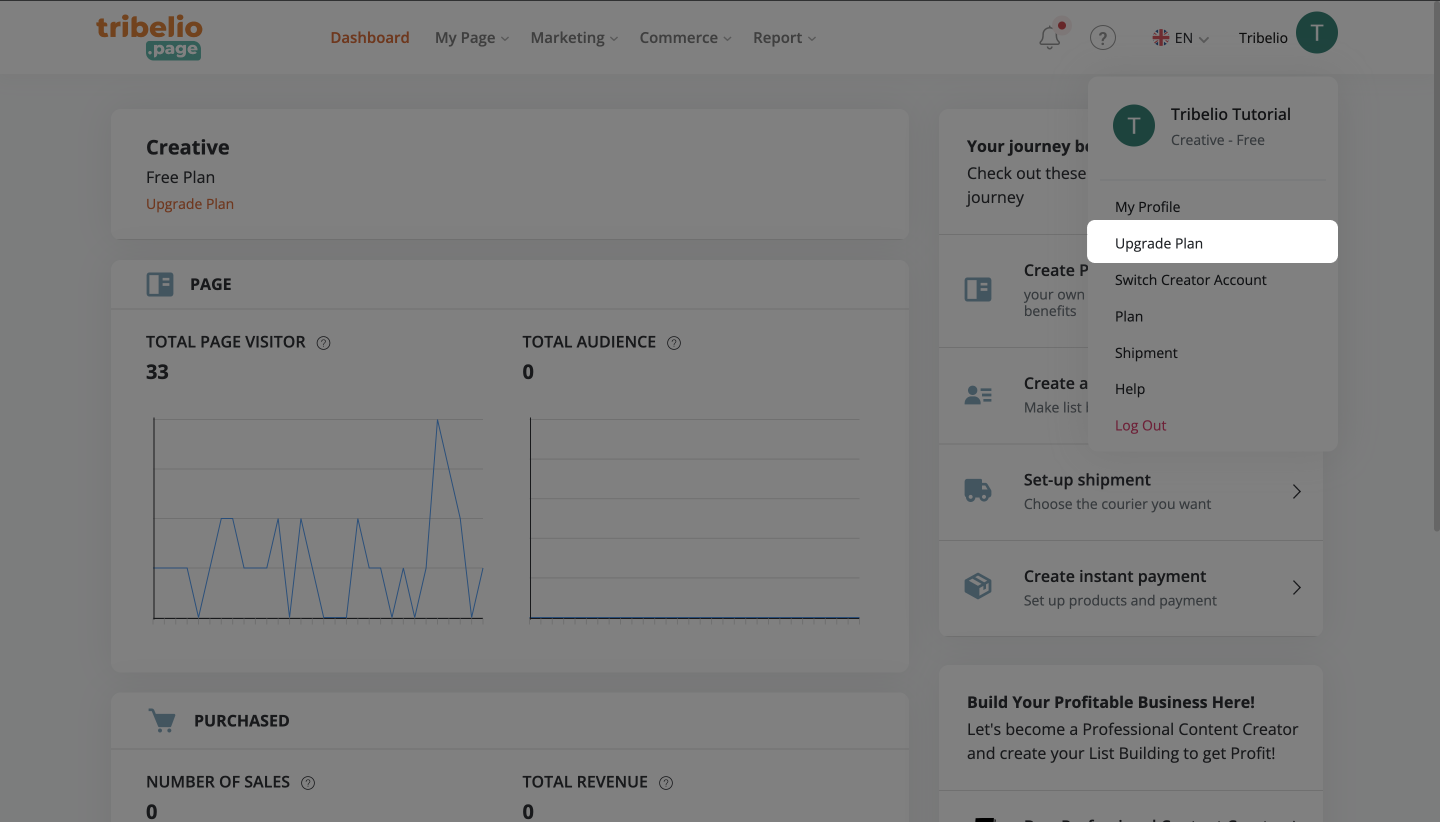This screenshot has height=822, width=1440.
Task: Click Total Audience info icon
Action: 674,343
